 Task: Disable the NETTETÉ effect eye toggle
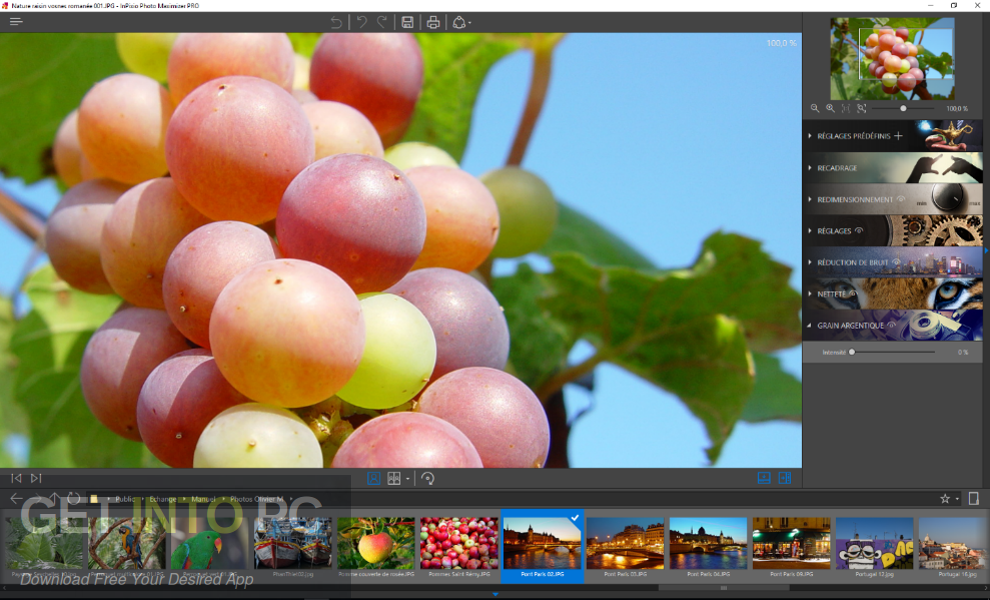tap(854, 292)
